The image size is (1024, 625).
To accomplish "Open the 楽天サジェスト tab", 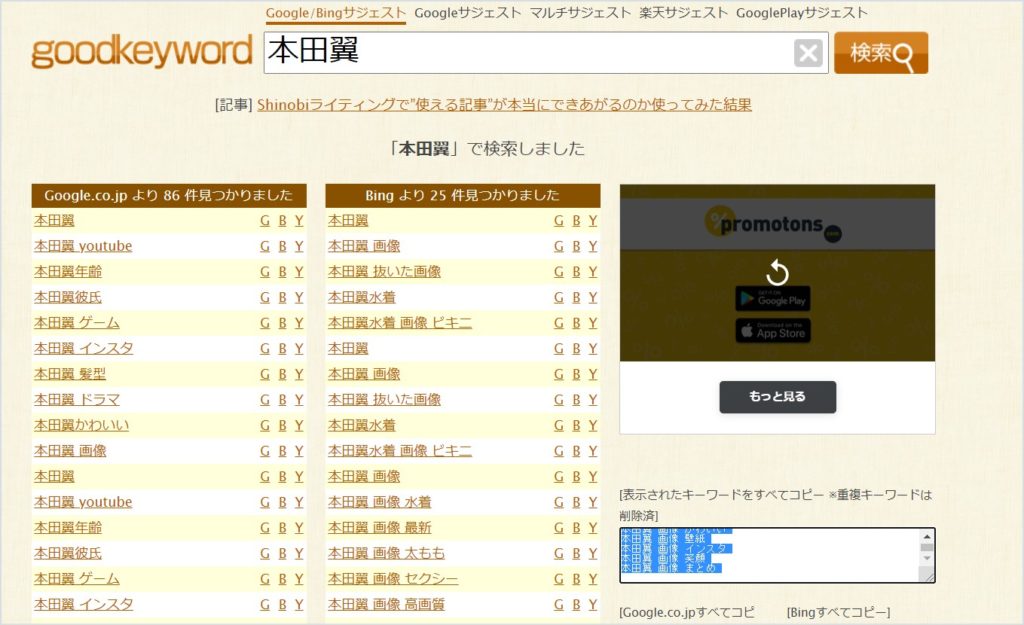I will coord(683,13).
